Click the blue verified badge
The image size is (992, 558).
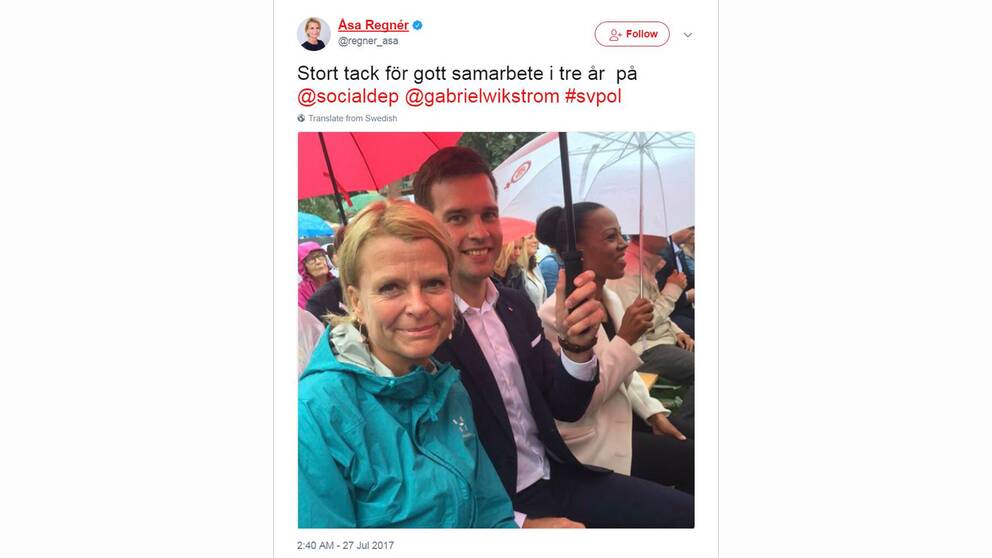418,25
